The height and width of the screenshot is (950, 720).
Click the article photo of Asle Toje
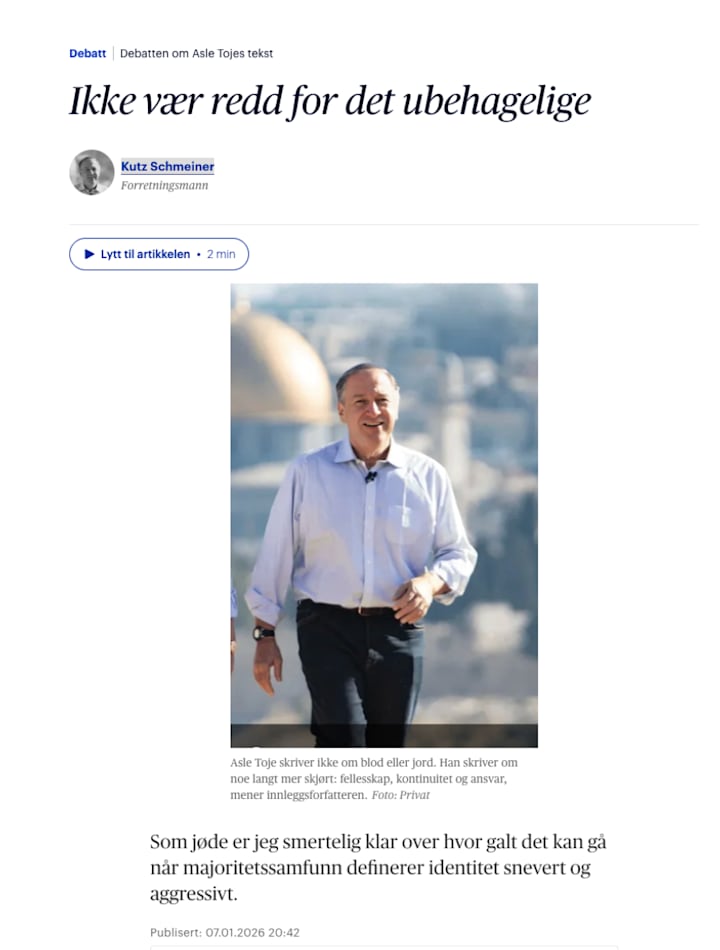tap(383, 510)
